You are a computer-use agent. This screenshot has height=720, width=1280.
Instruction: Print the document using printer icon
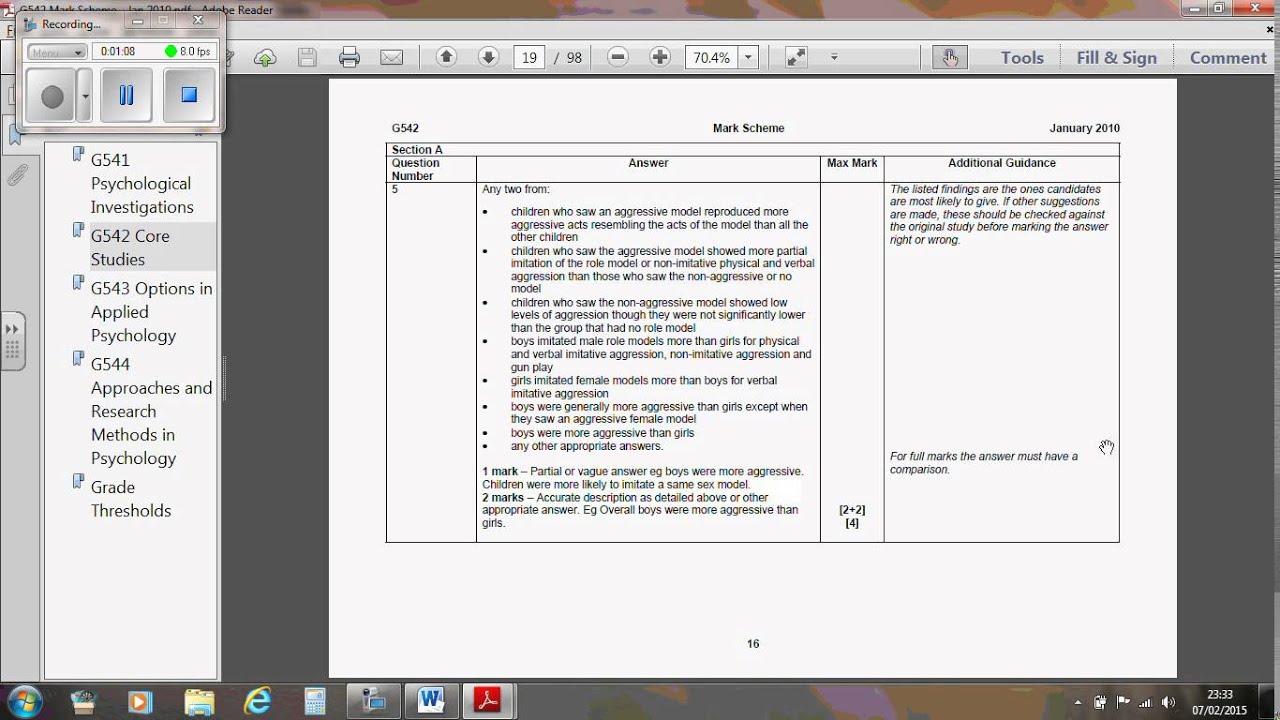(349, 58)
